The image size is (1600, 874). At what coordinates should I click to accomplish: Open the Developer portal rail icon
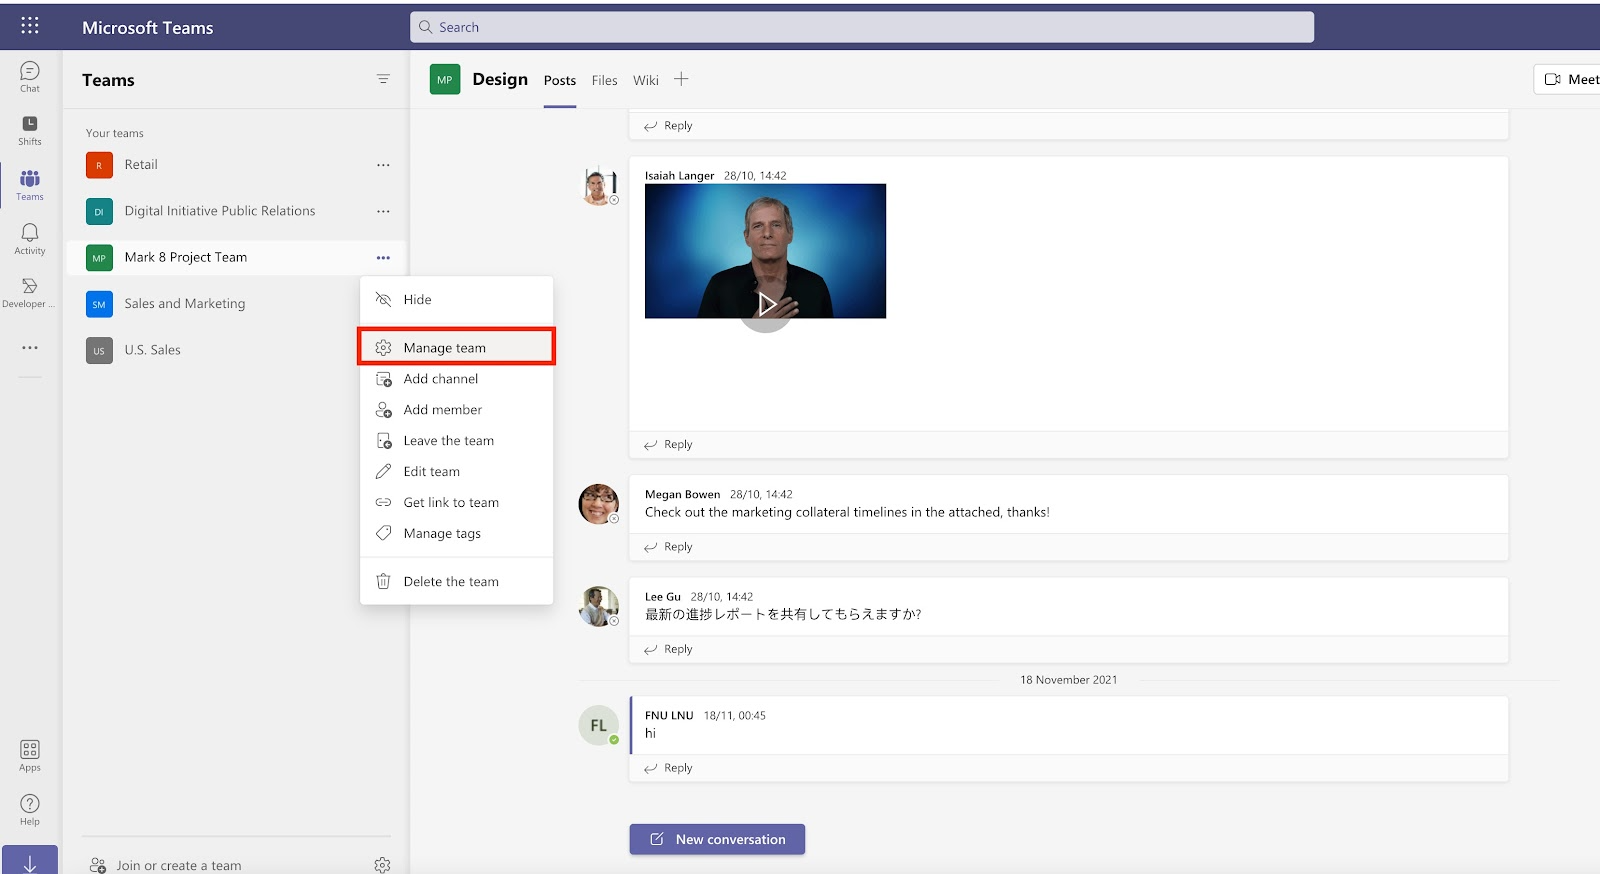click(x=30, y=293)
